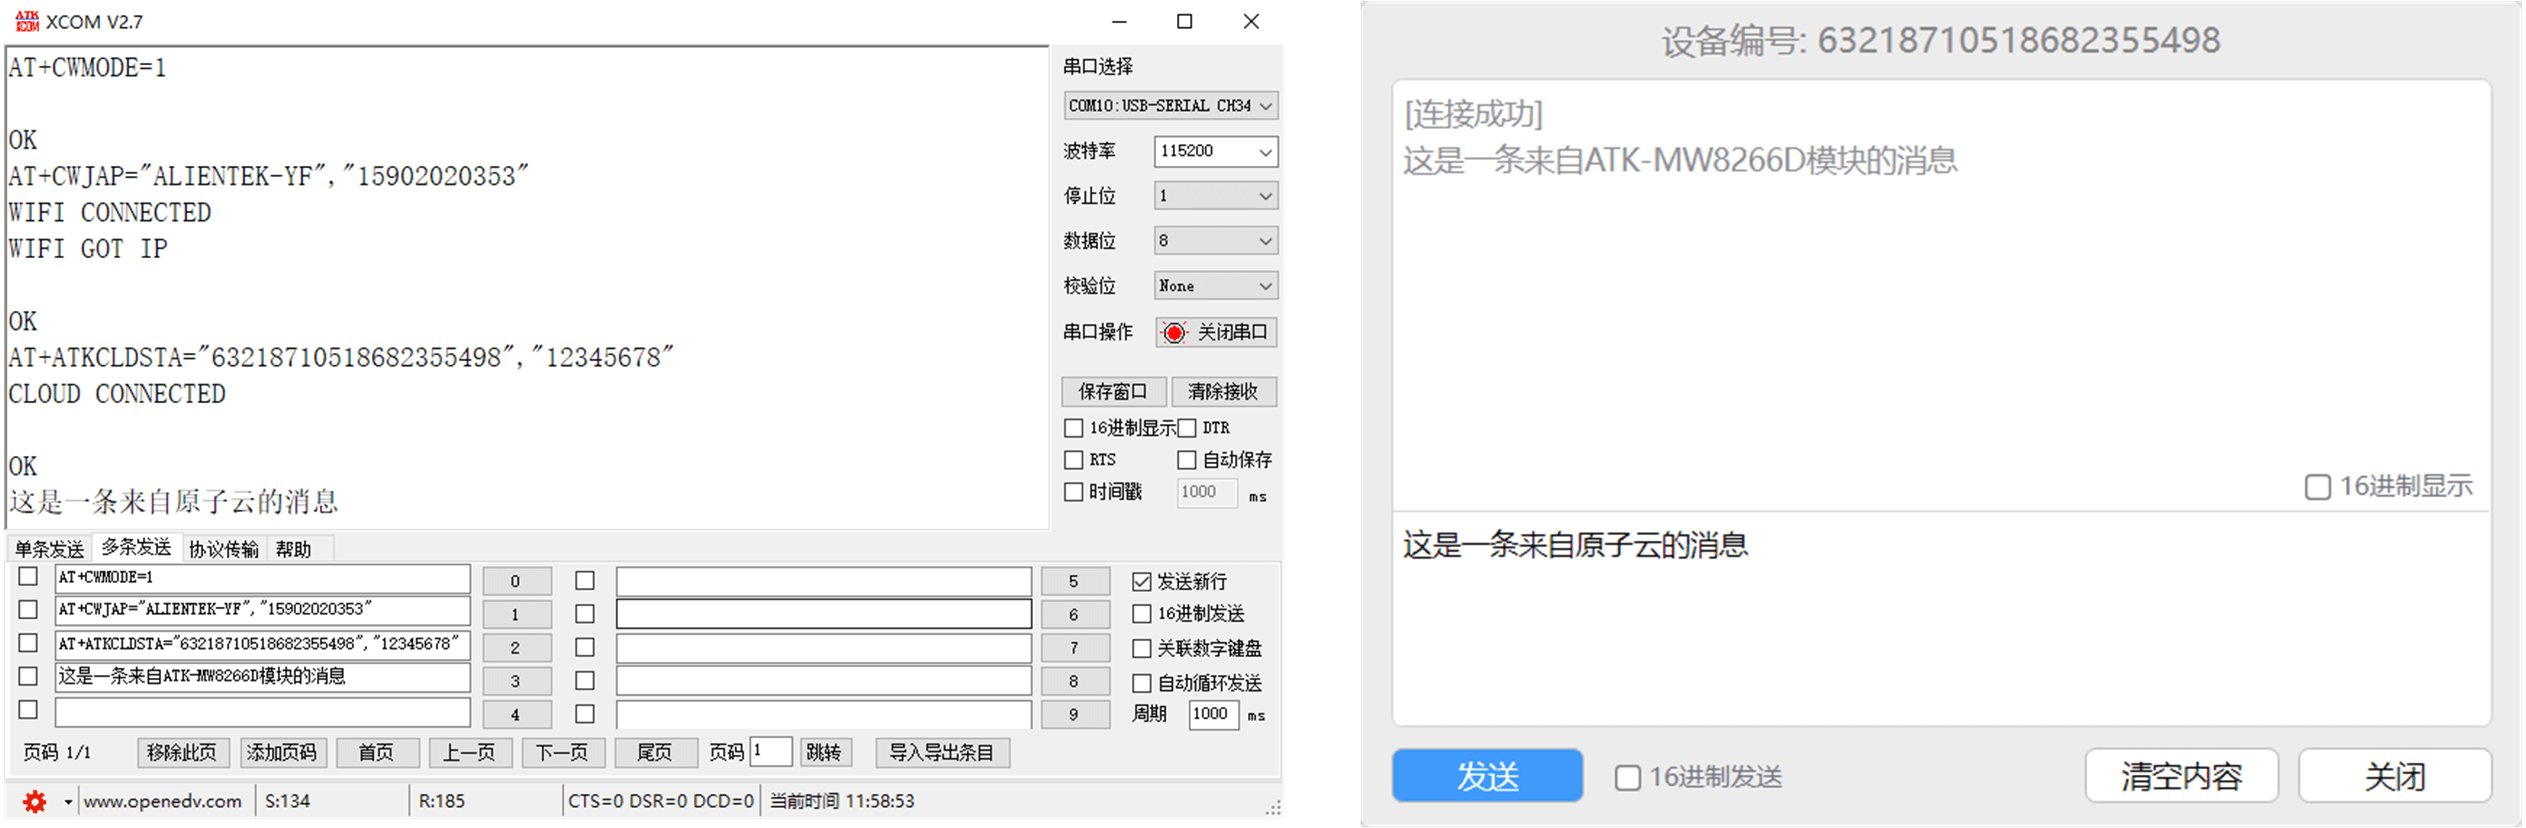Click the red settings gear icon
This screenshot has height=828, width=2526.
pos(35,801)
